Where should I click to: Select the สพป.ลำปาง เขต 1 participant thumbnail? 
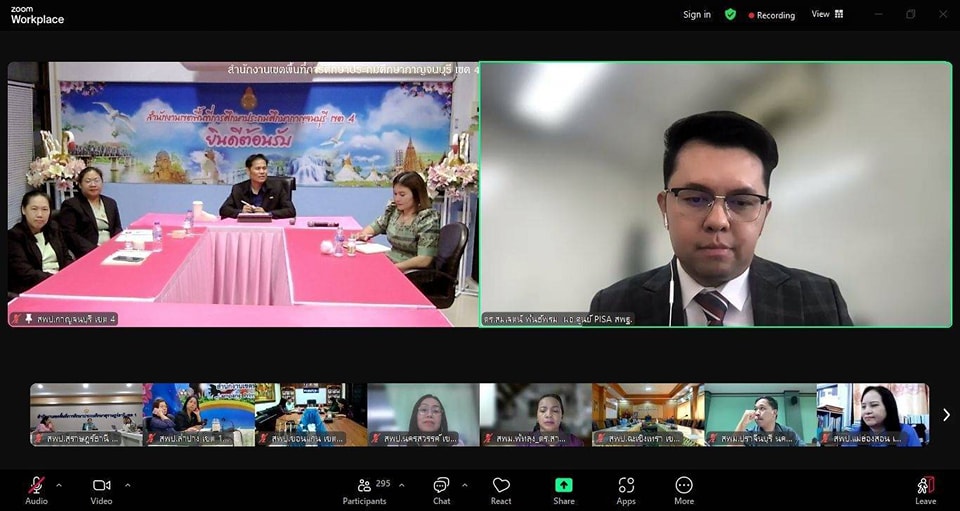(x=198, y=414)
